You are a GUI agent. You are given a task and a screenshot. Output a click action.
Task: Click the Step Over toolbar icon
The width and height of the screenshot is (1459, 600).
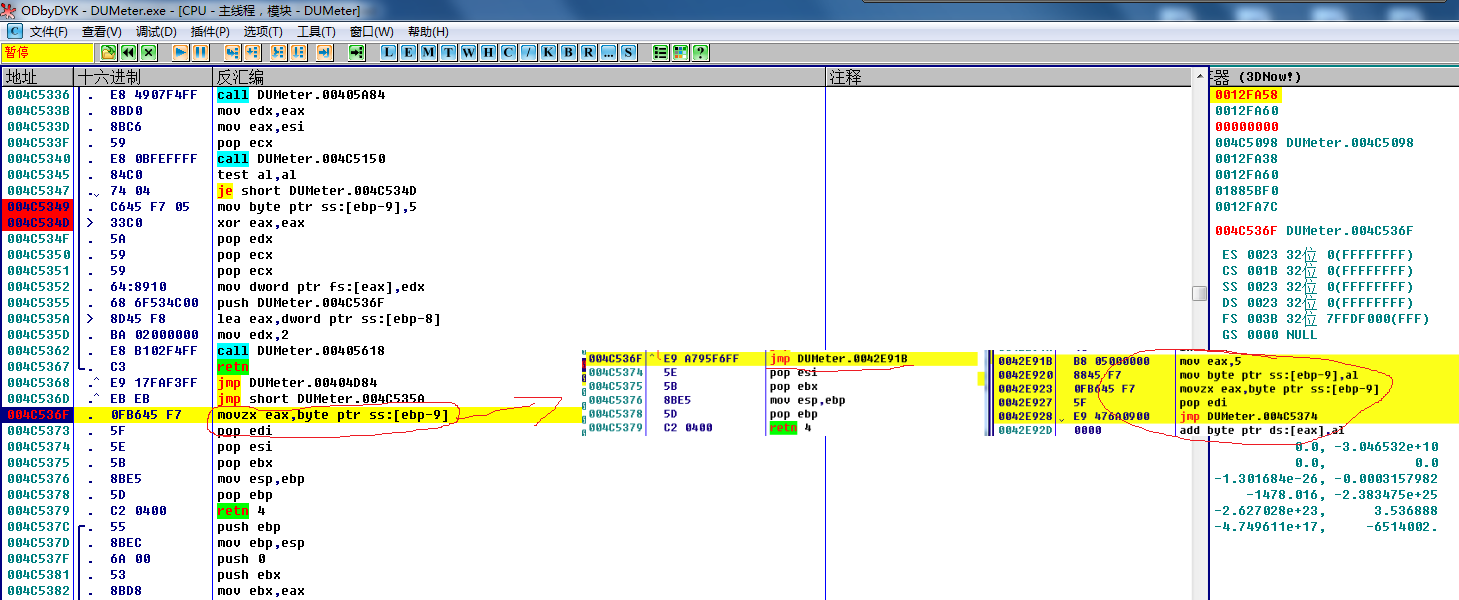(x=253, y=52)
